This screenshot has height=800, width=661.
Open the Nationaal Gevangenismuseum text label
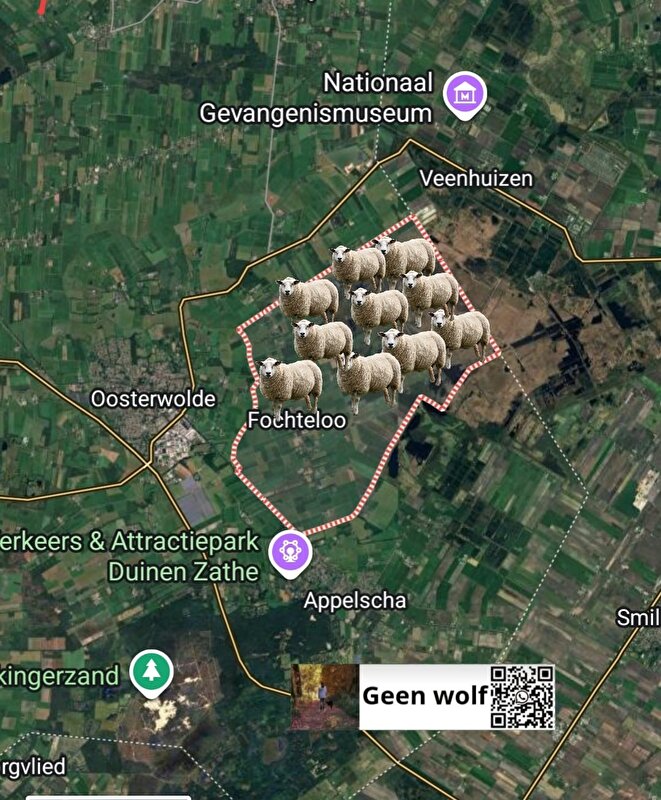[316, 98]
